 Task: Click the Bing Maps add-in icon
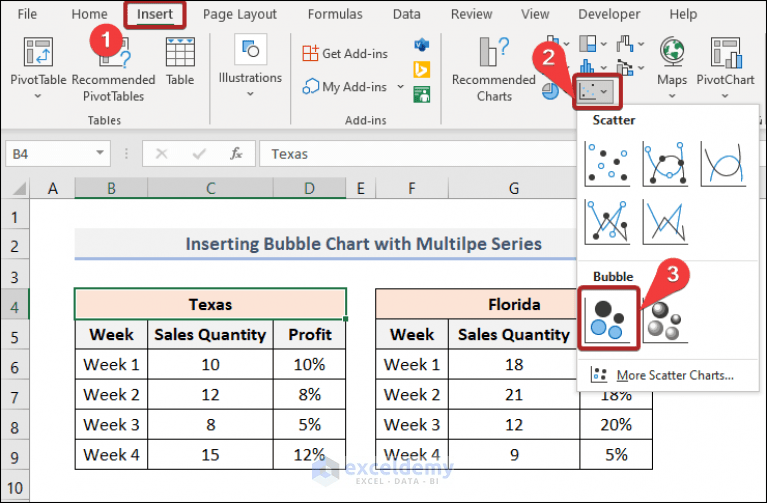tap(422, 69)
